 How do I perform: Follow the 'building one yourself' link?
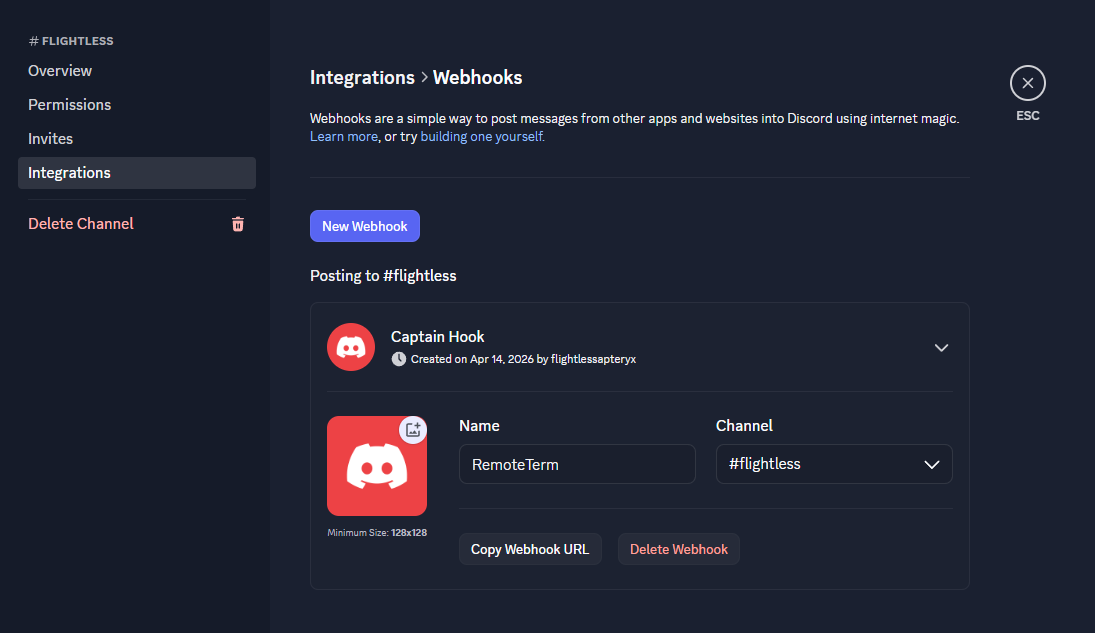click(x=482, y=137)
